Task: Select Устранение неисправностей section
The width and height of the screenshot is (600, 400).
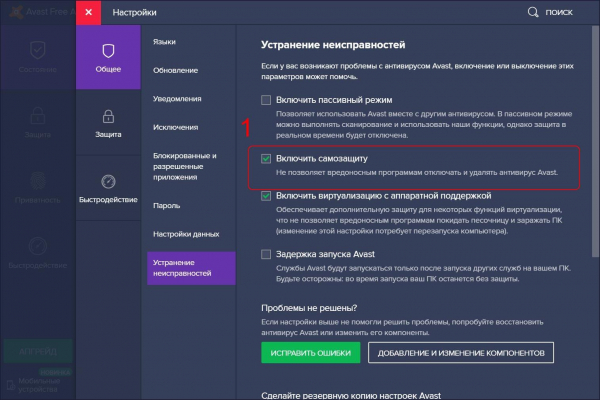Action: tap(191, 268)
